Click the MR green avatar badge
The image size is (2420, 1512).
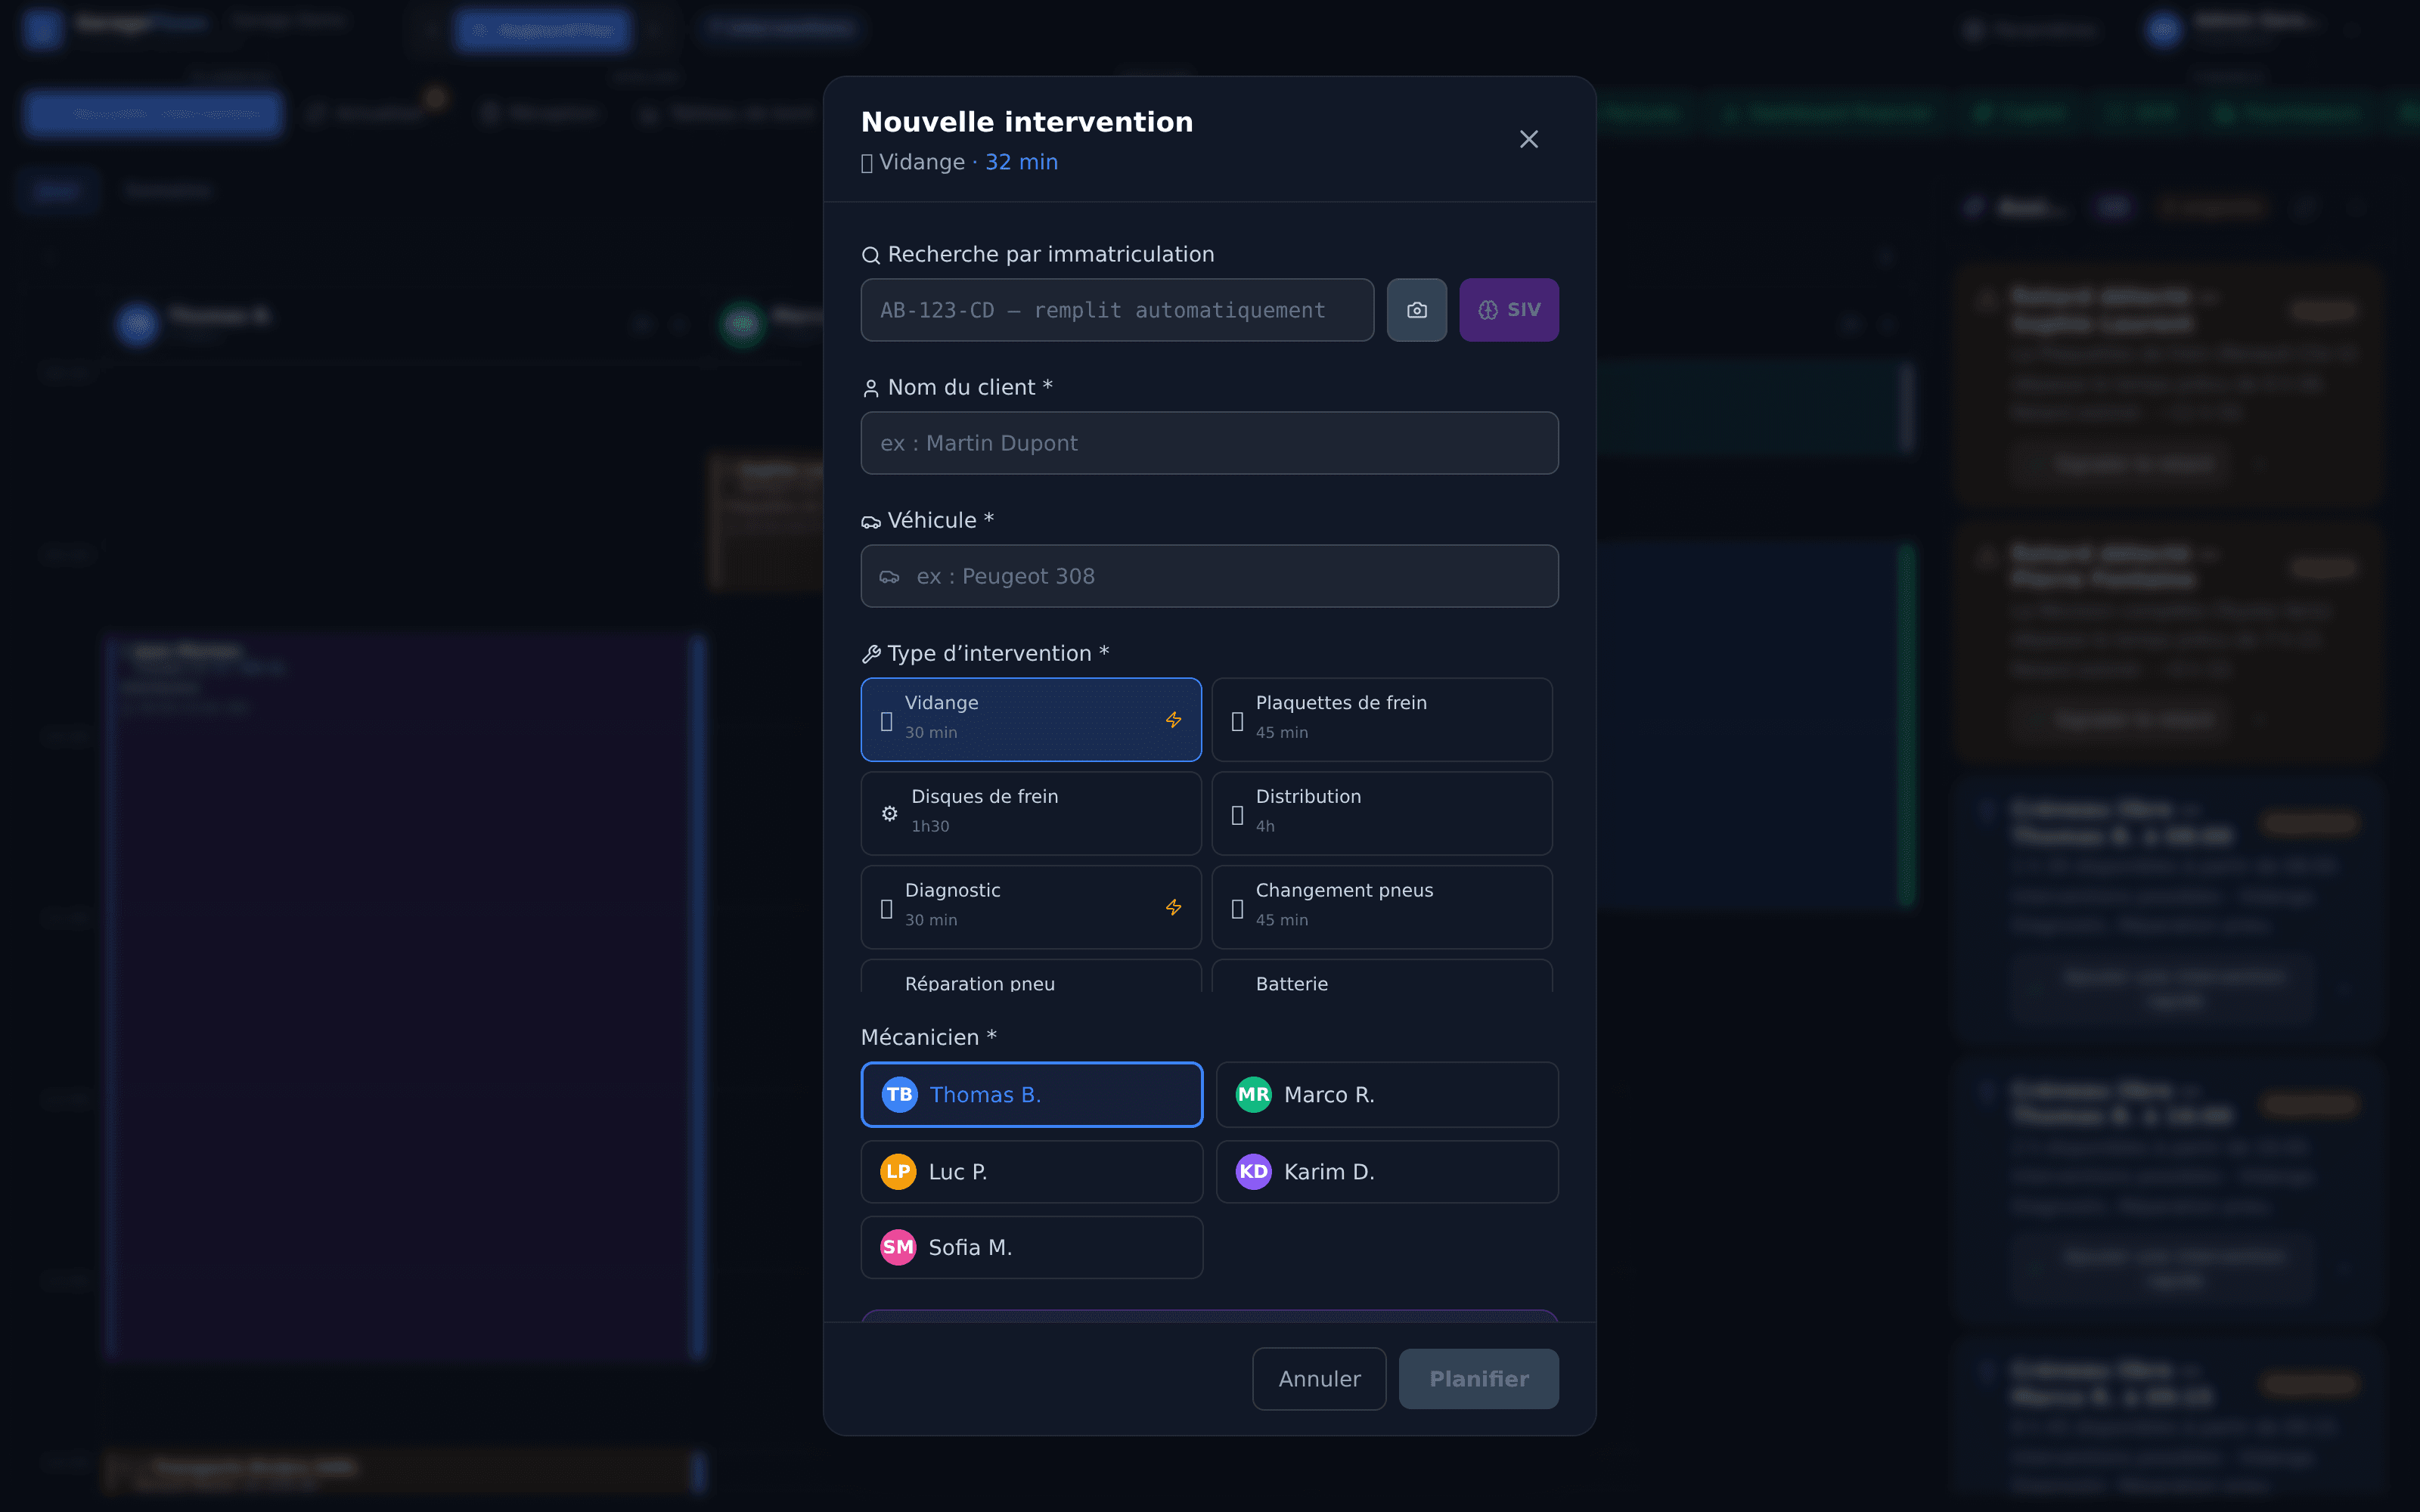[x=1253, y=1094]
